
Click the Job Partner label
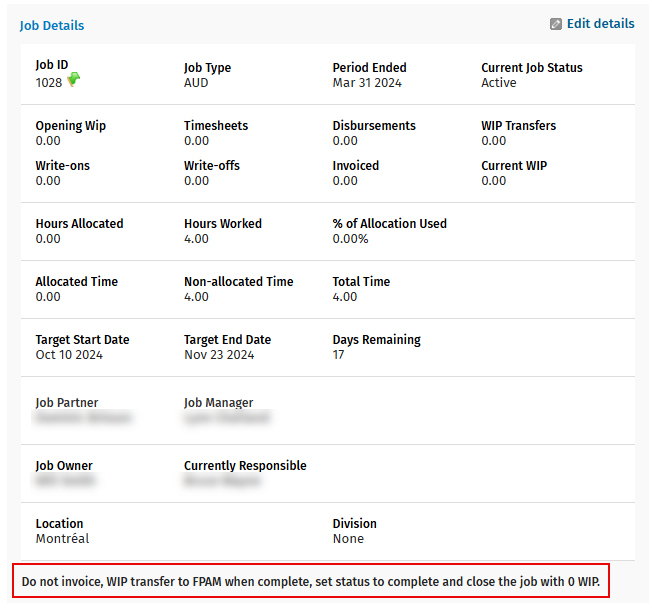click(67, 403)
